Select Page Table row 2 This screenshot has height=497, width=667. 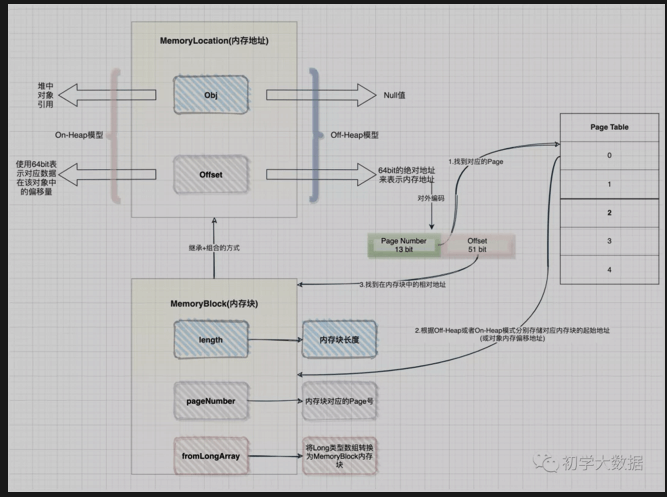click(x=609, y=213)
